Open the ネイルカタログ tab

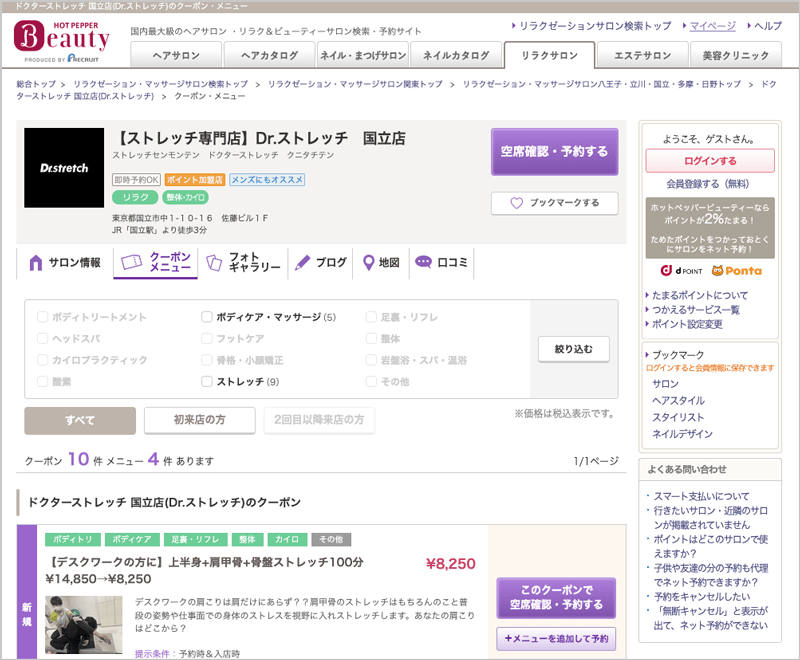click(x=456, y=55)
